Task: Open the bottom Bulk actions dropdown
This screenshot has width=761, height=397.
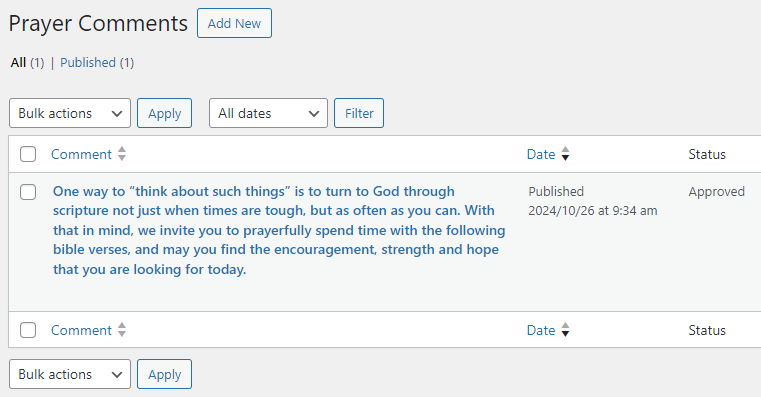Action: (70, 374)
